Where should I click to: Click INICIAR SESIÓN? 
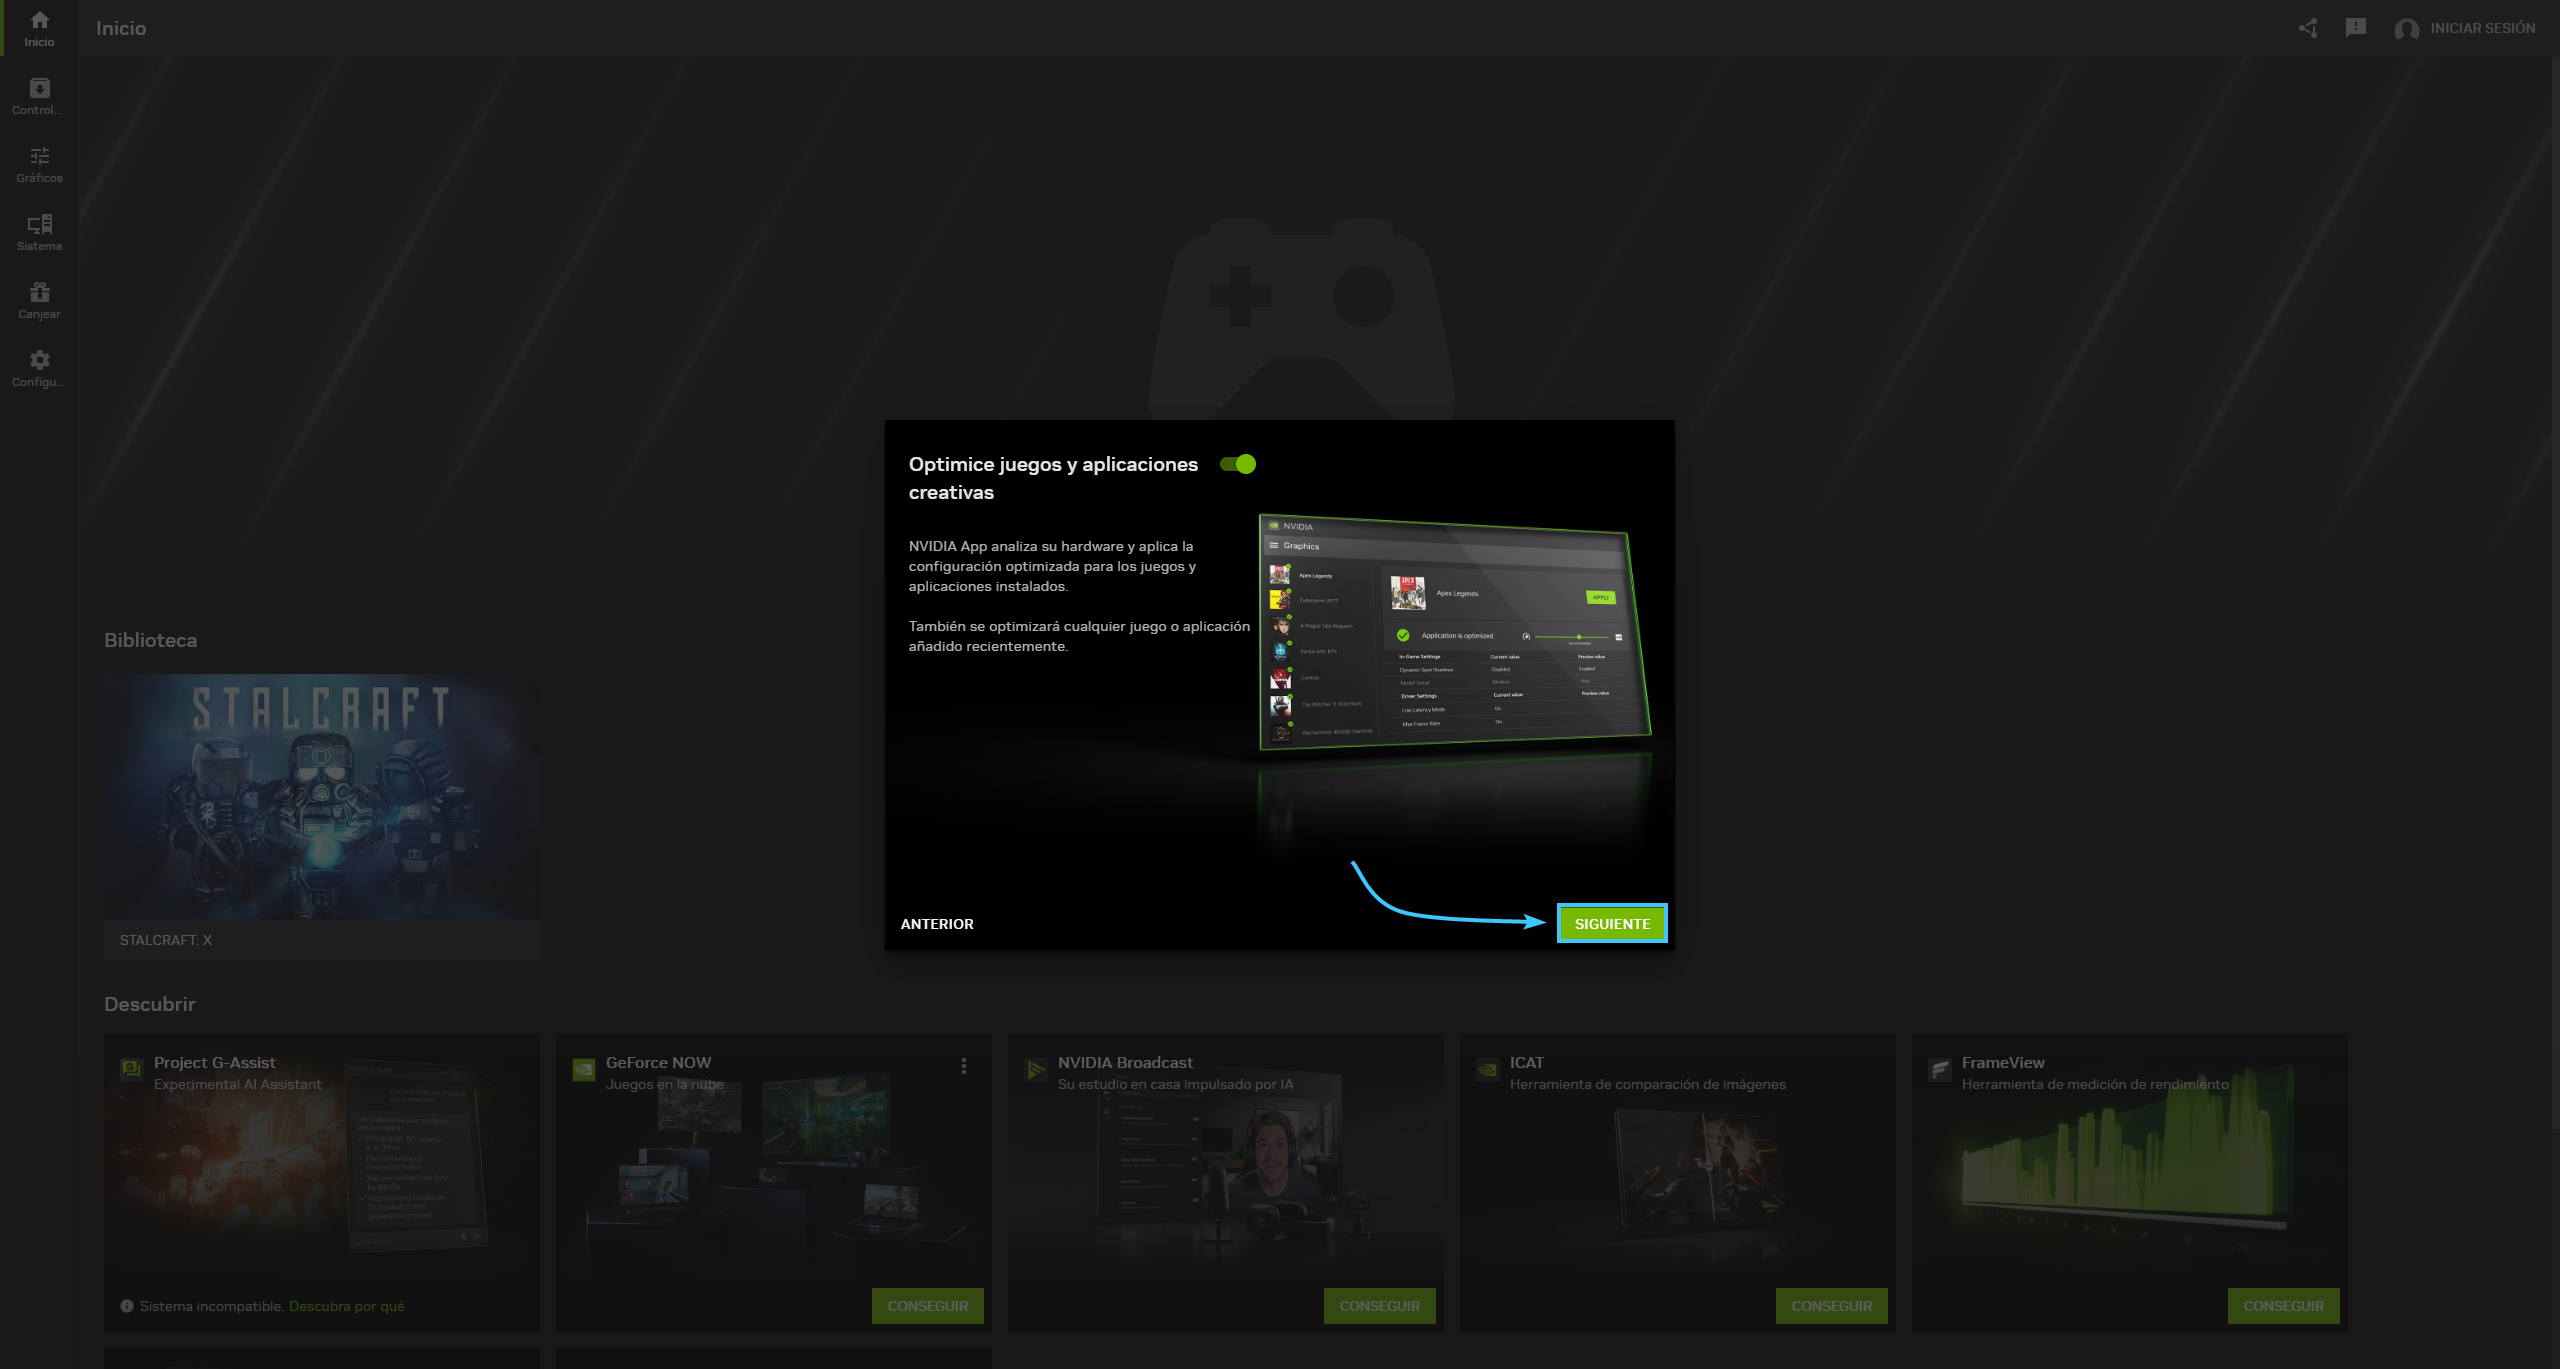pos(2483,28)
